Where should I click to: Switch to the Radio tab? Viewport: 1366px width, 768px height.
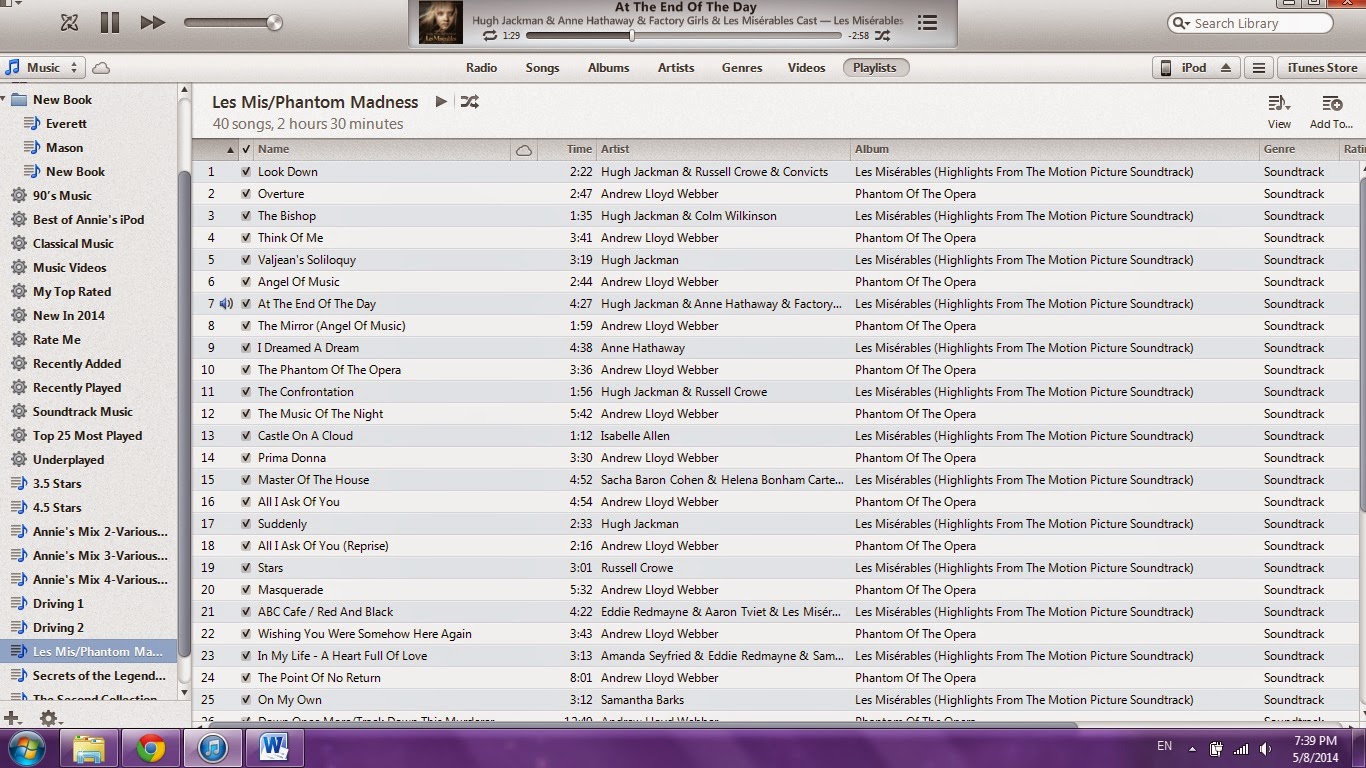[482, 68]
